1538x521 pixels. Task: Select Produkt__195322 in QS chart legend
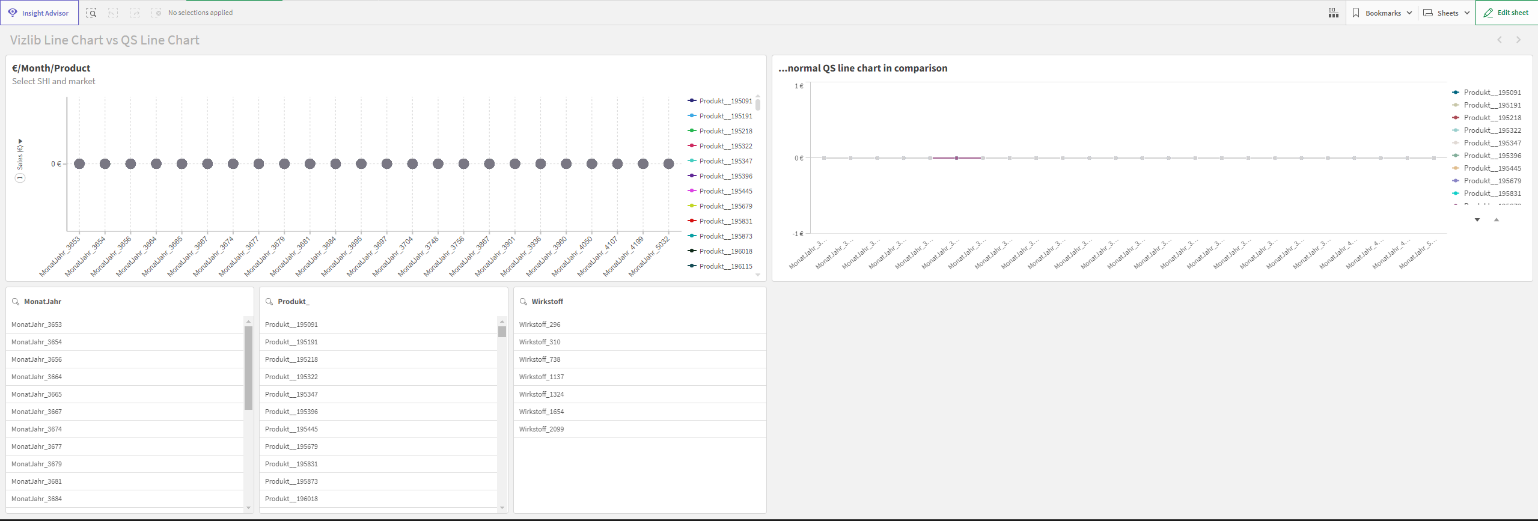1486,130
